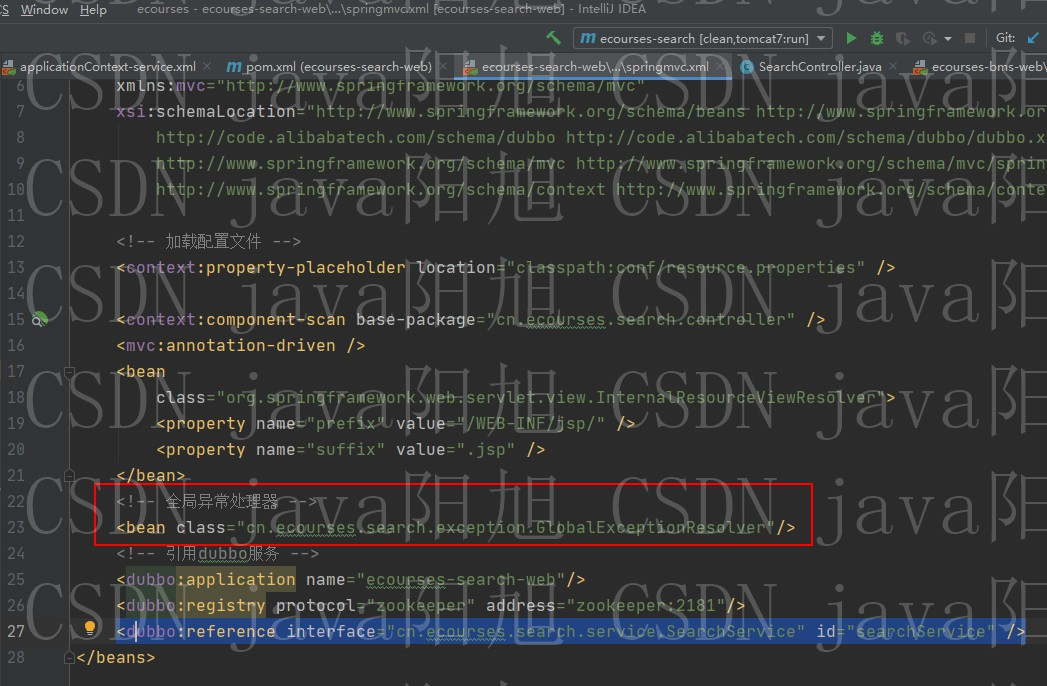Click the Stop process square icon

click(x=970, y=38)
